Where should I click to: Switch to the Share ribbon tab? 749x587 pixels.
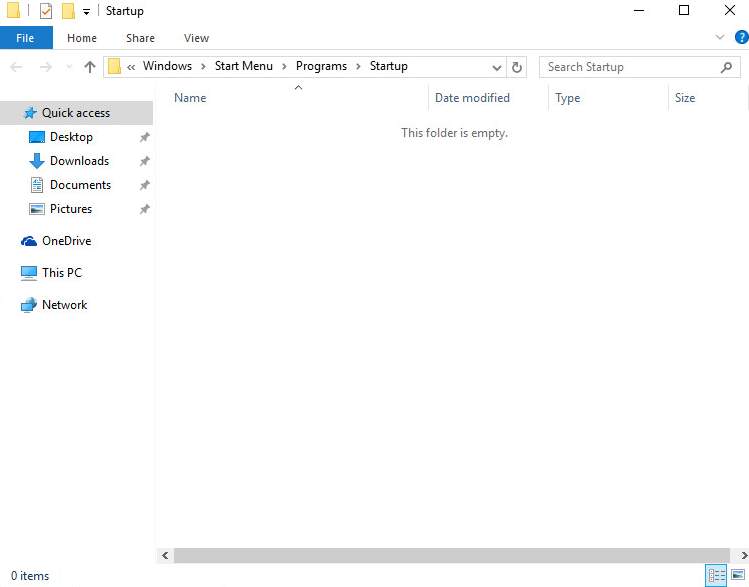pyautogui.click(x=140, y=38)
